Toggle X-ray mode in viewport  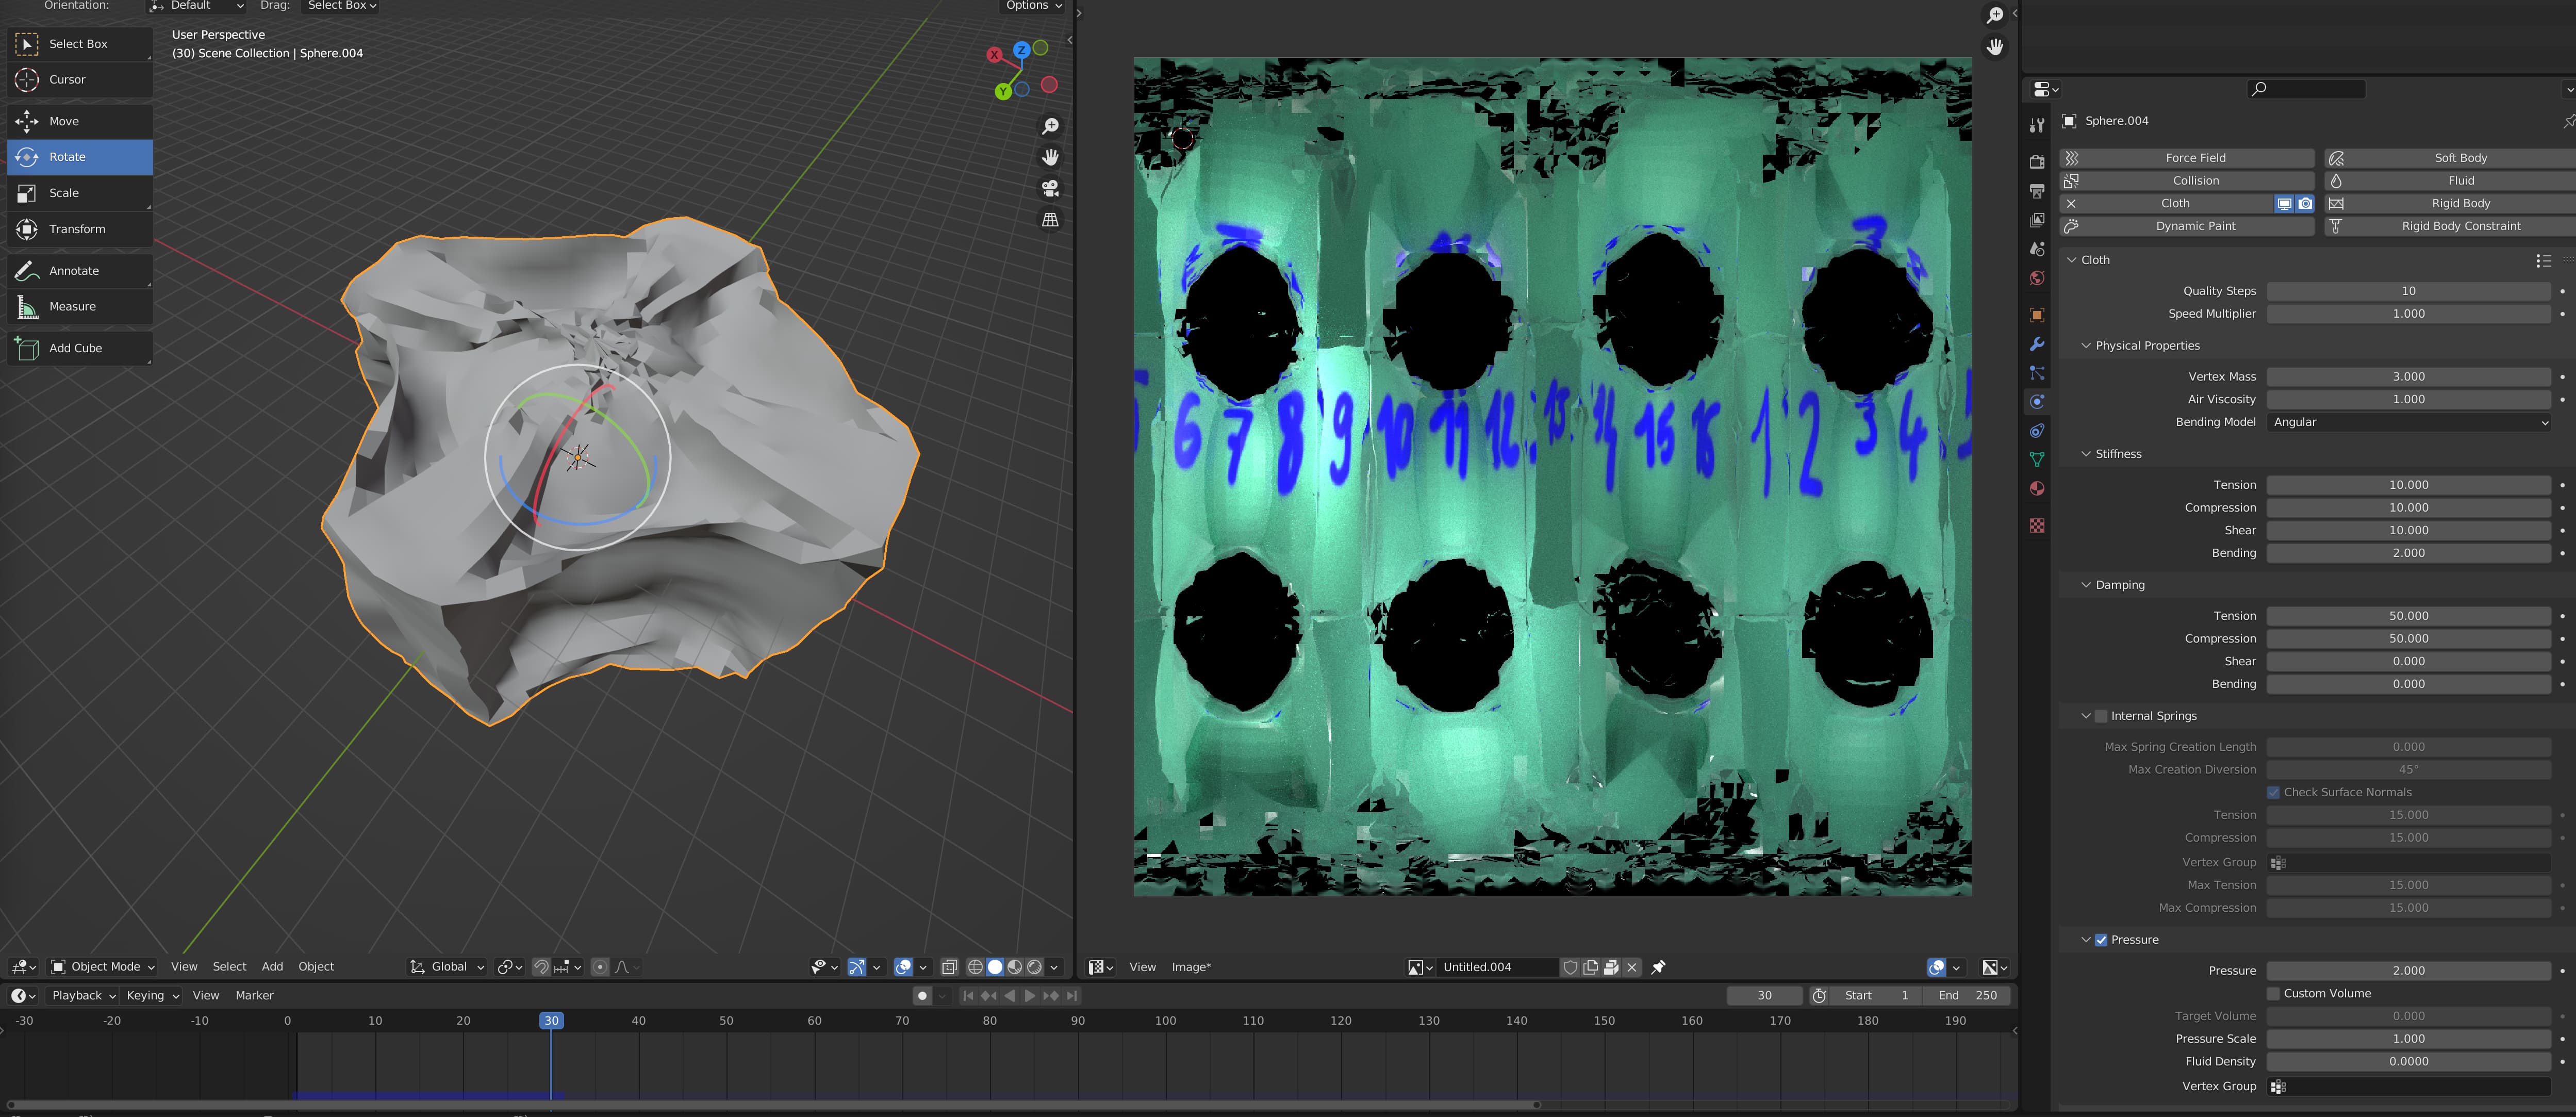click(949, 967)
